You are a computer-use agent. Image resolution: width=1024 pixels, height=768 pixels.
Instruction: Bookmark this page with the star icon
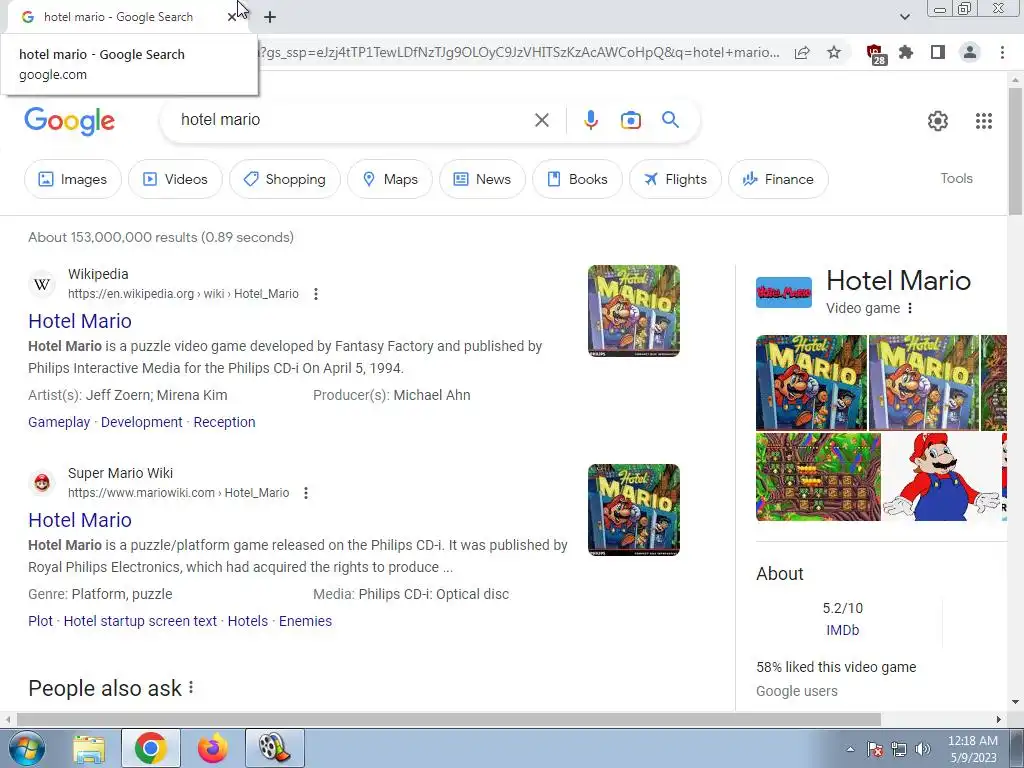point(834,52)
